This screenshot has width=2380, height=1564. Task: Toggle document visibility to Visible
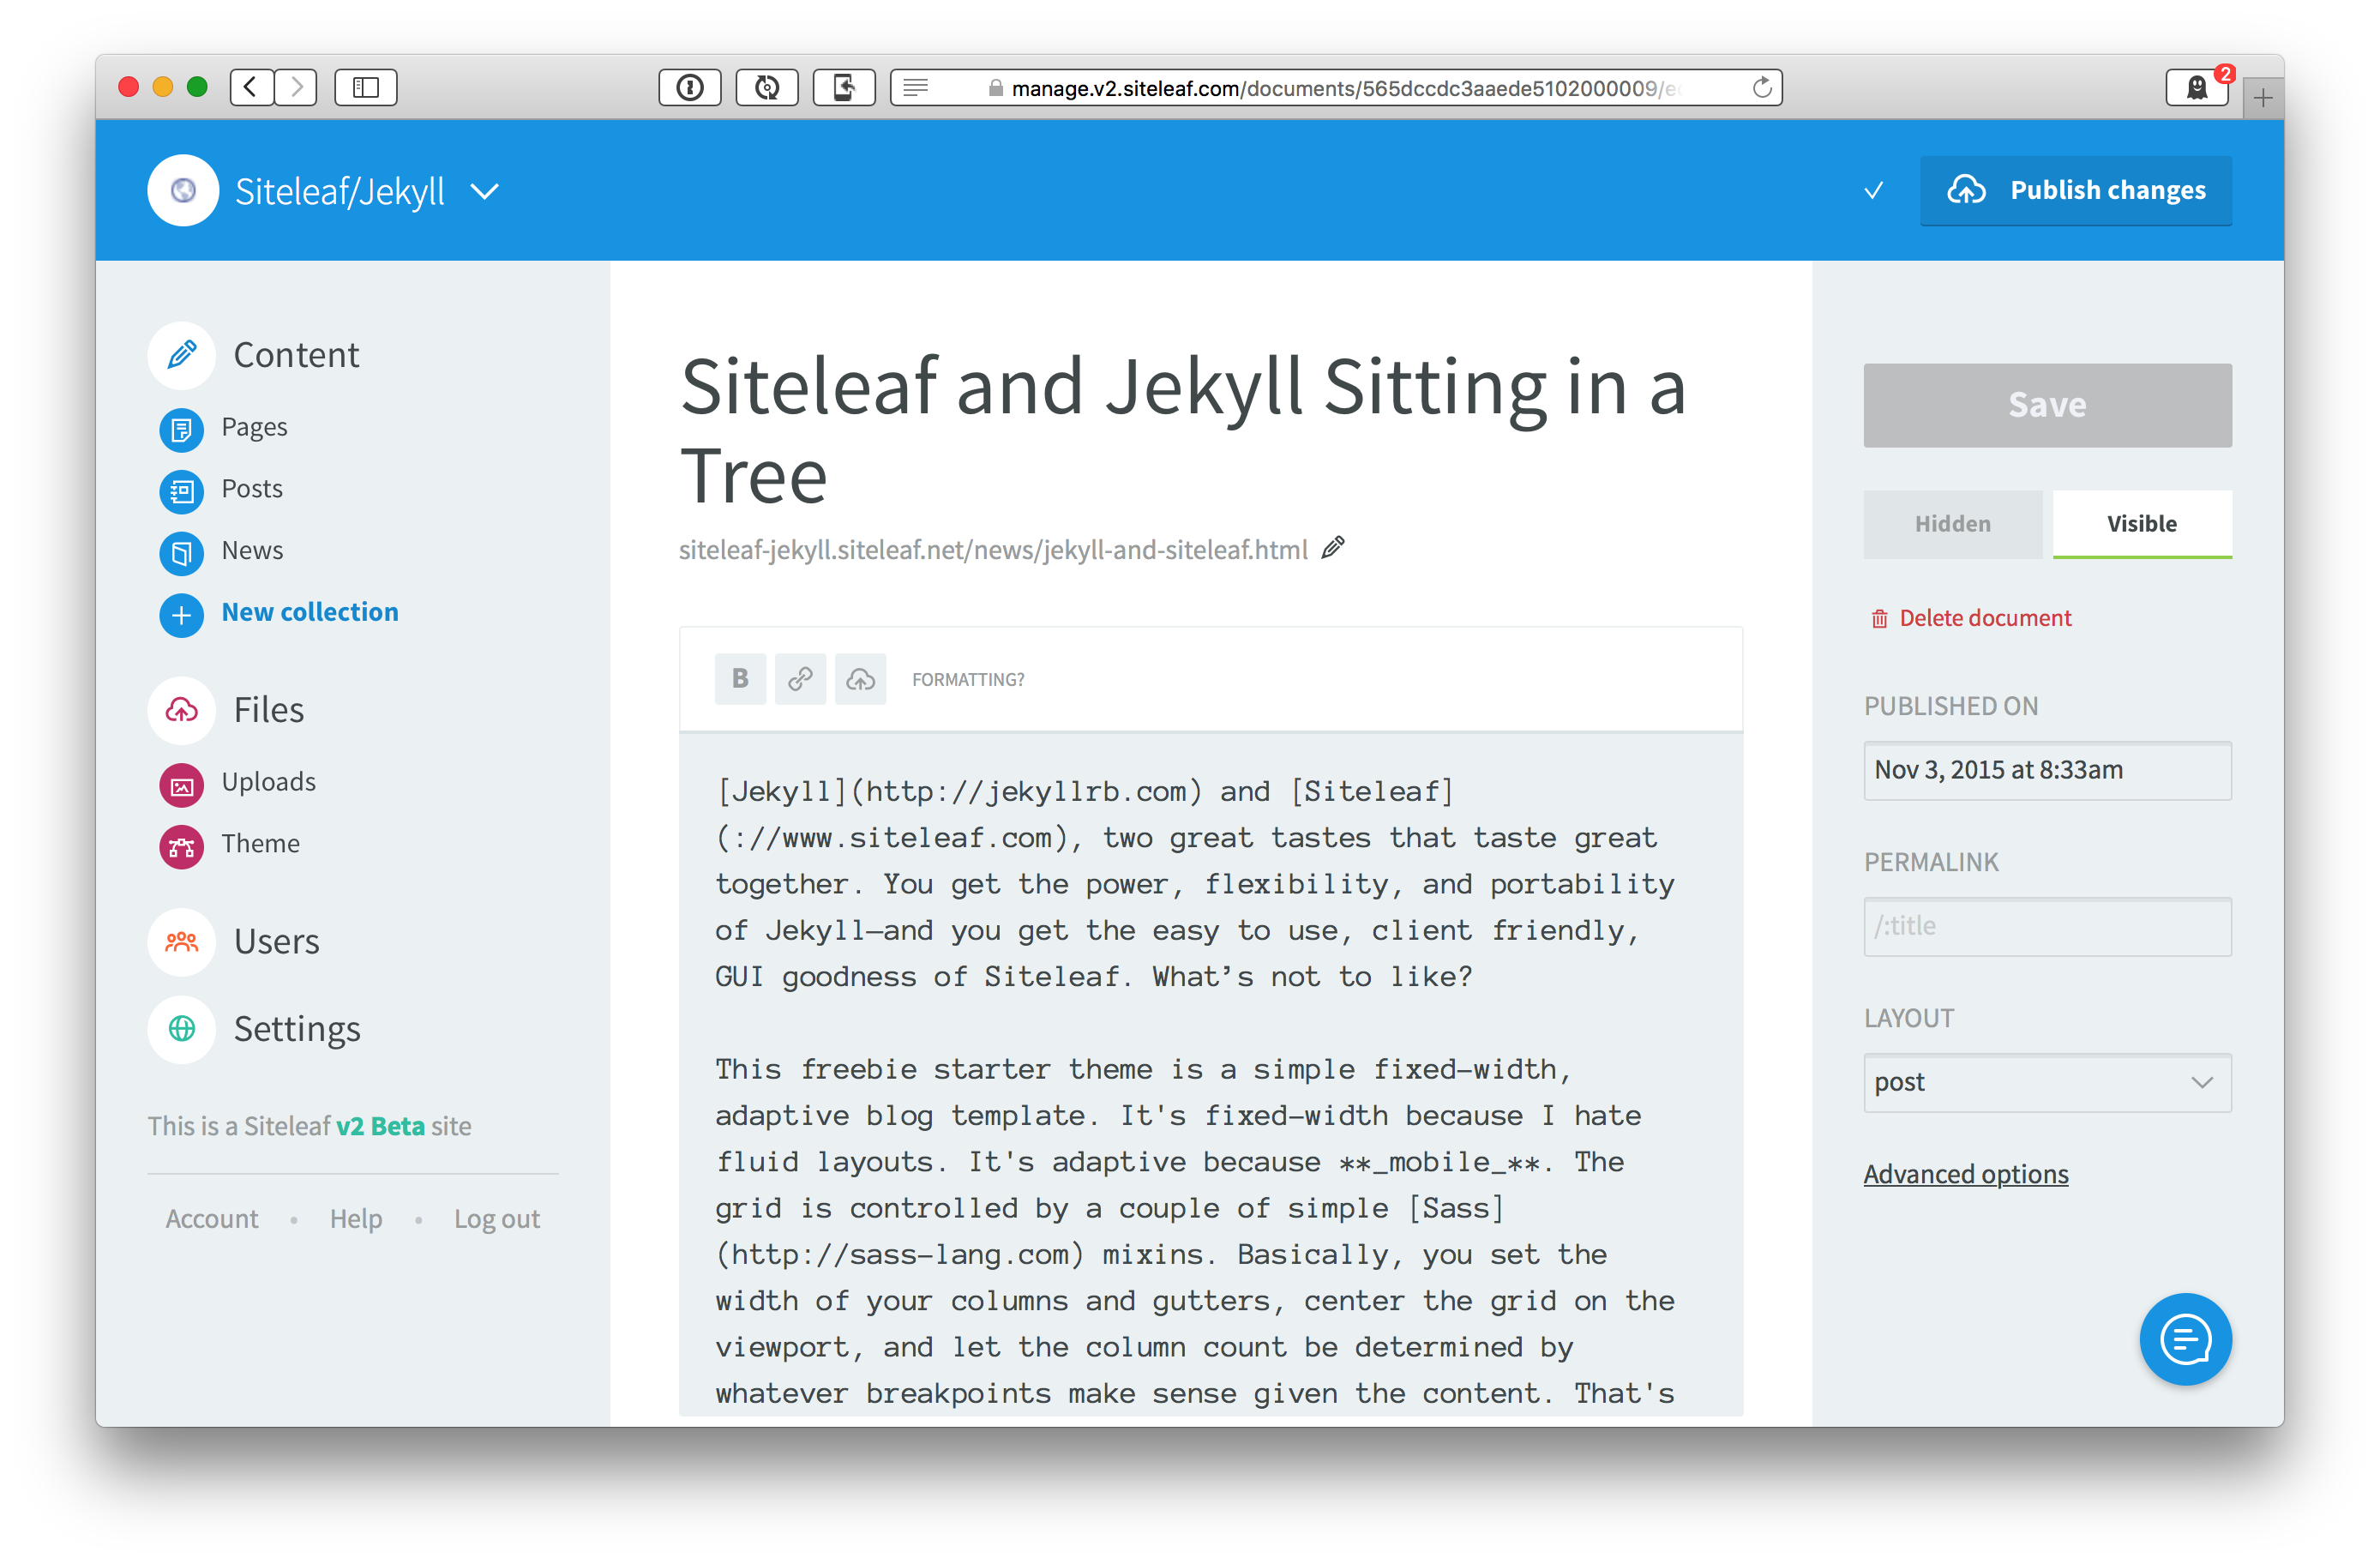[x=2137, y=522]
